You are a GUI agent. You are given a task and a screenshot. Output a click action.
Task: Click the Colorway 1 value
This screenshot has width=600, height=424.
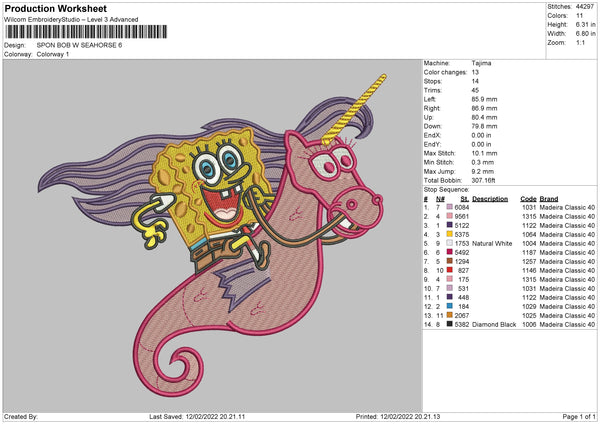[53, 54]
